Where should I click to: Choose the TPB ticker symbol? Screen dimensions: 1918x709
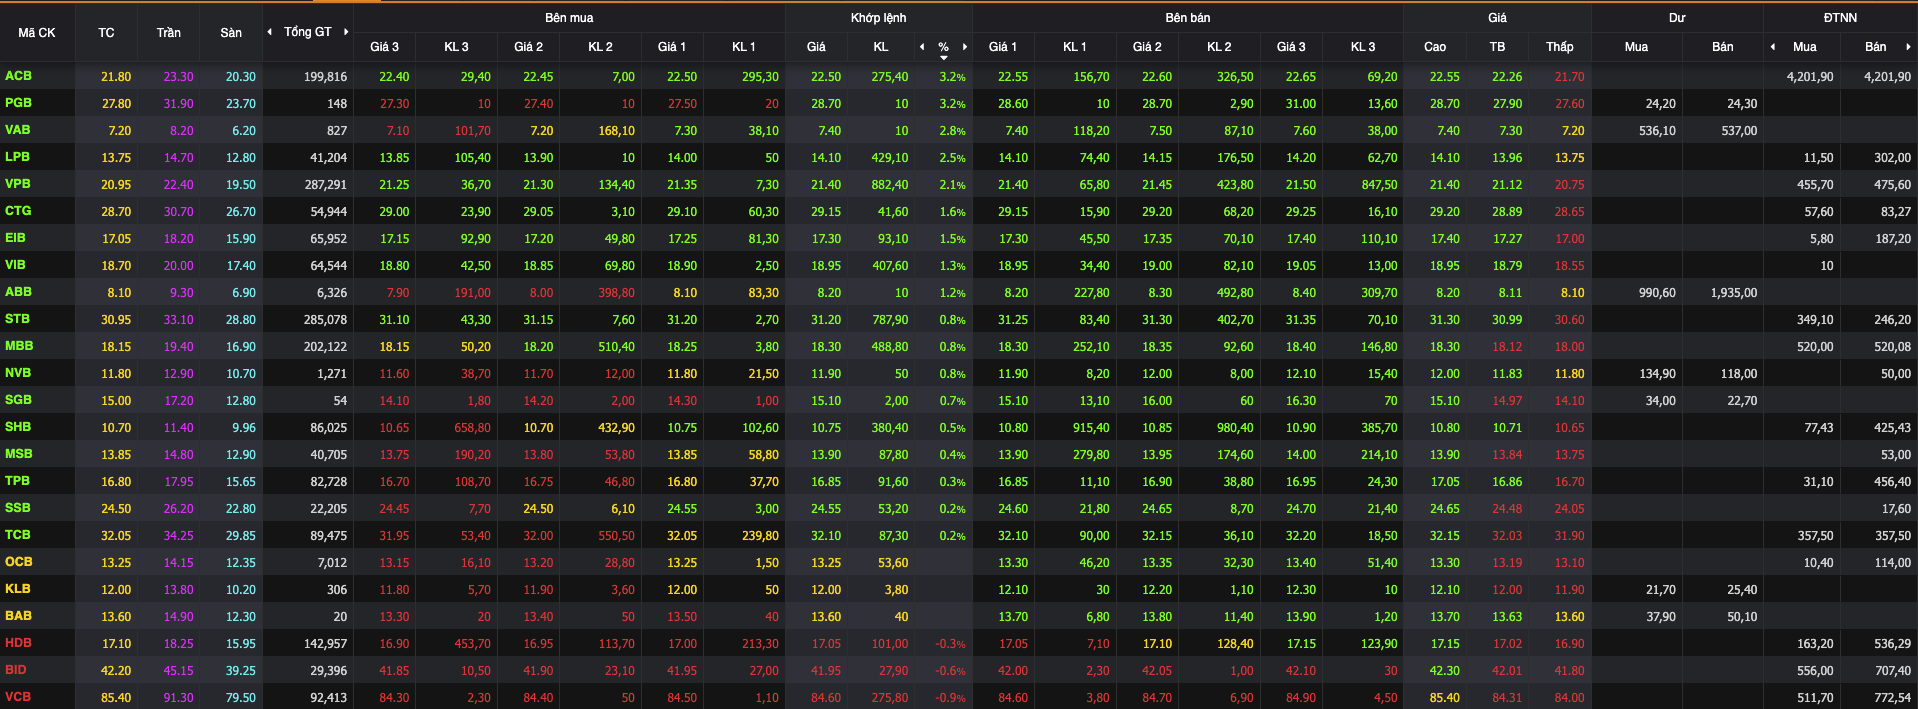point(17,481)
